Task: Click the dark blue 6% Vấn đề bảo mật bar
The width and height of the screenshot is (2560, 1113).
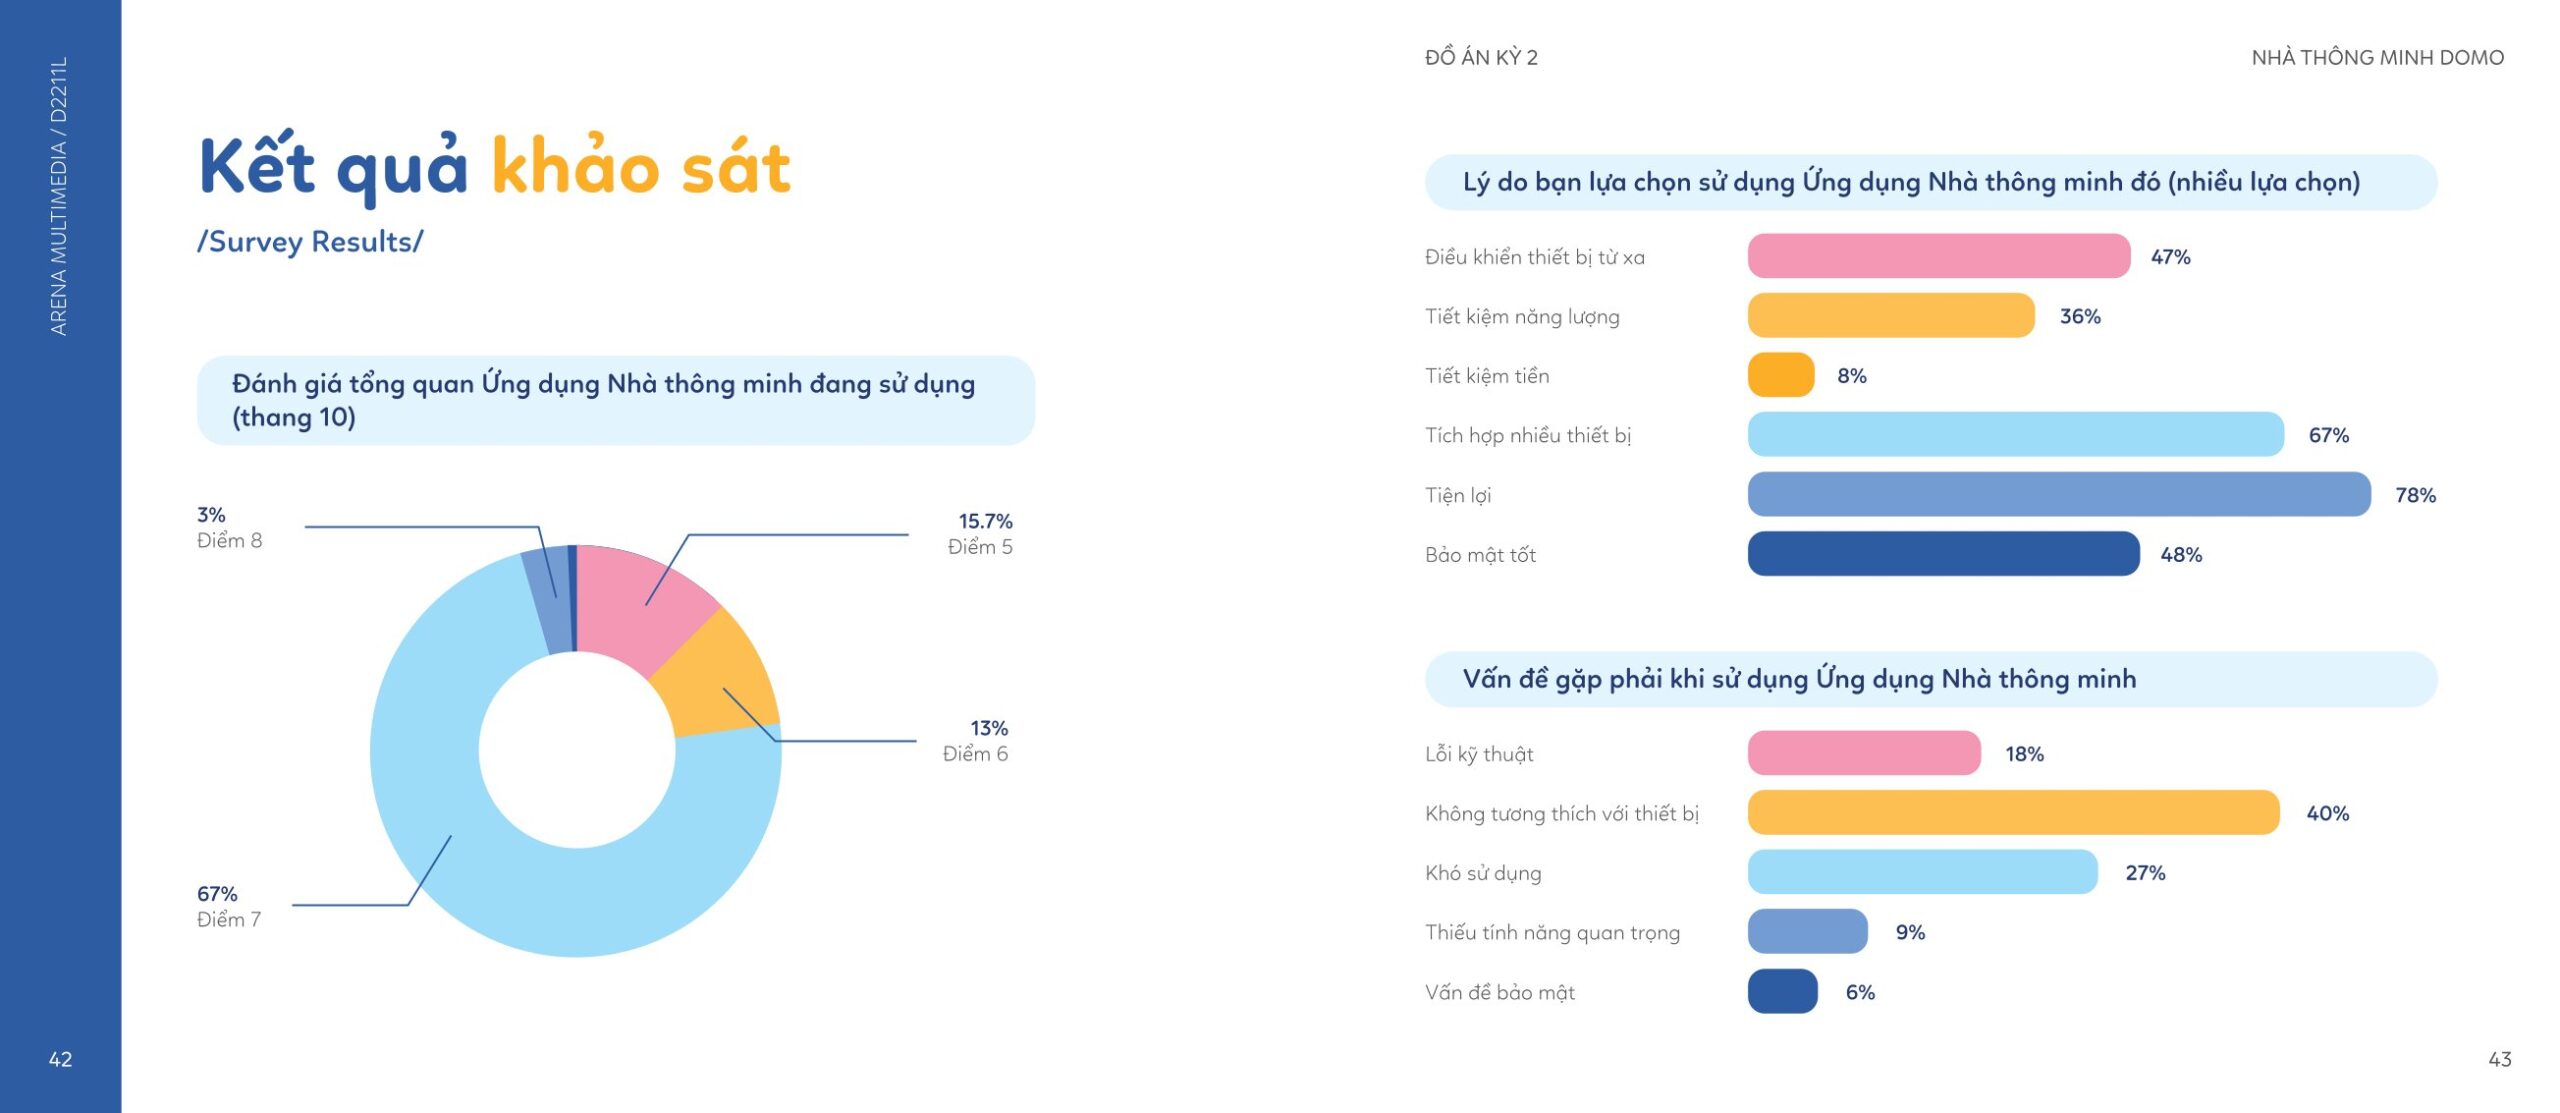Action: tap(1782, 991)
